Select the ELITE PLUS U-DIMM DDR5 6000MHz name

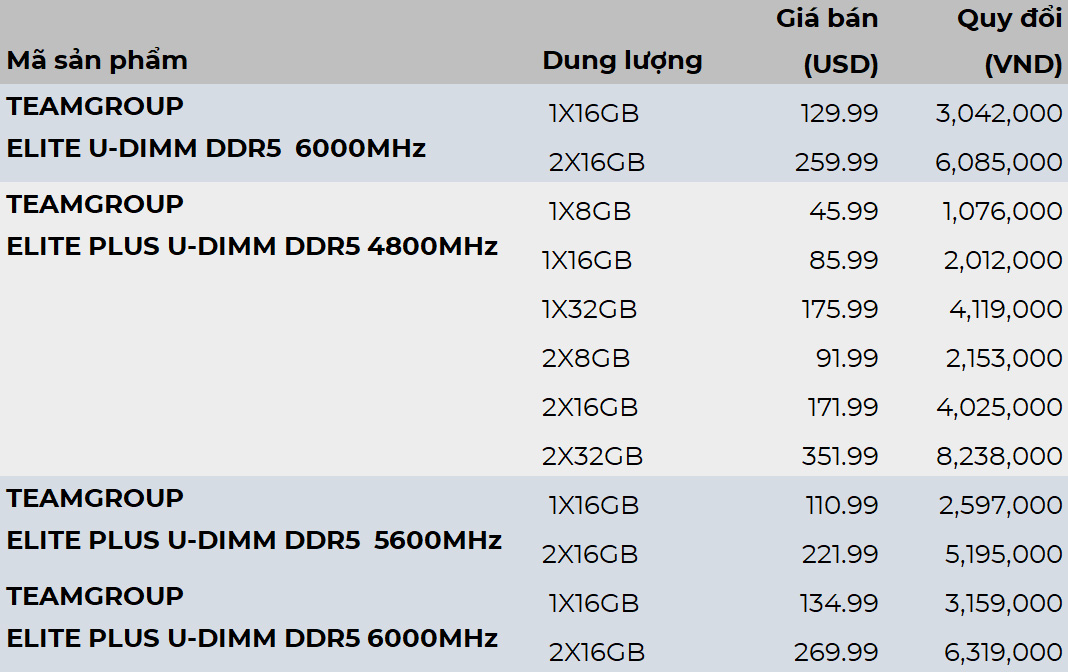(x=252, y=638)
